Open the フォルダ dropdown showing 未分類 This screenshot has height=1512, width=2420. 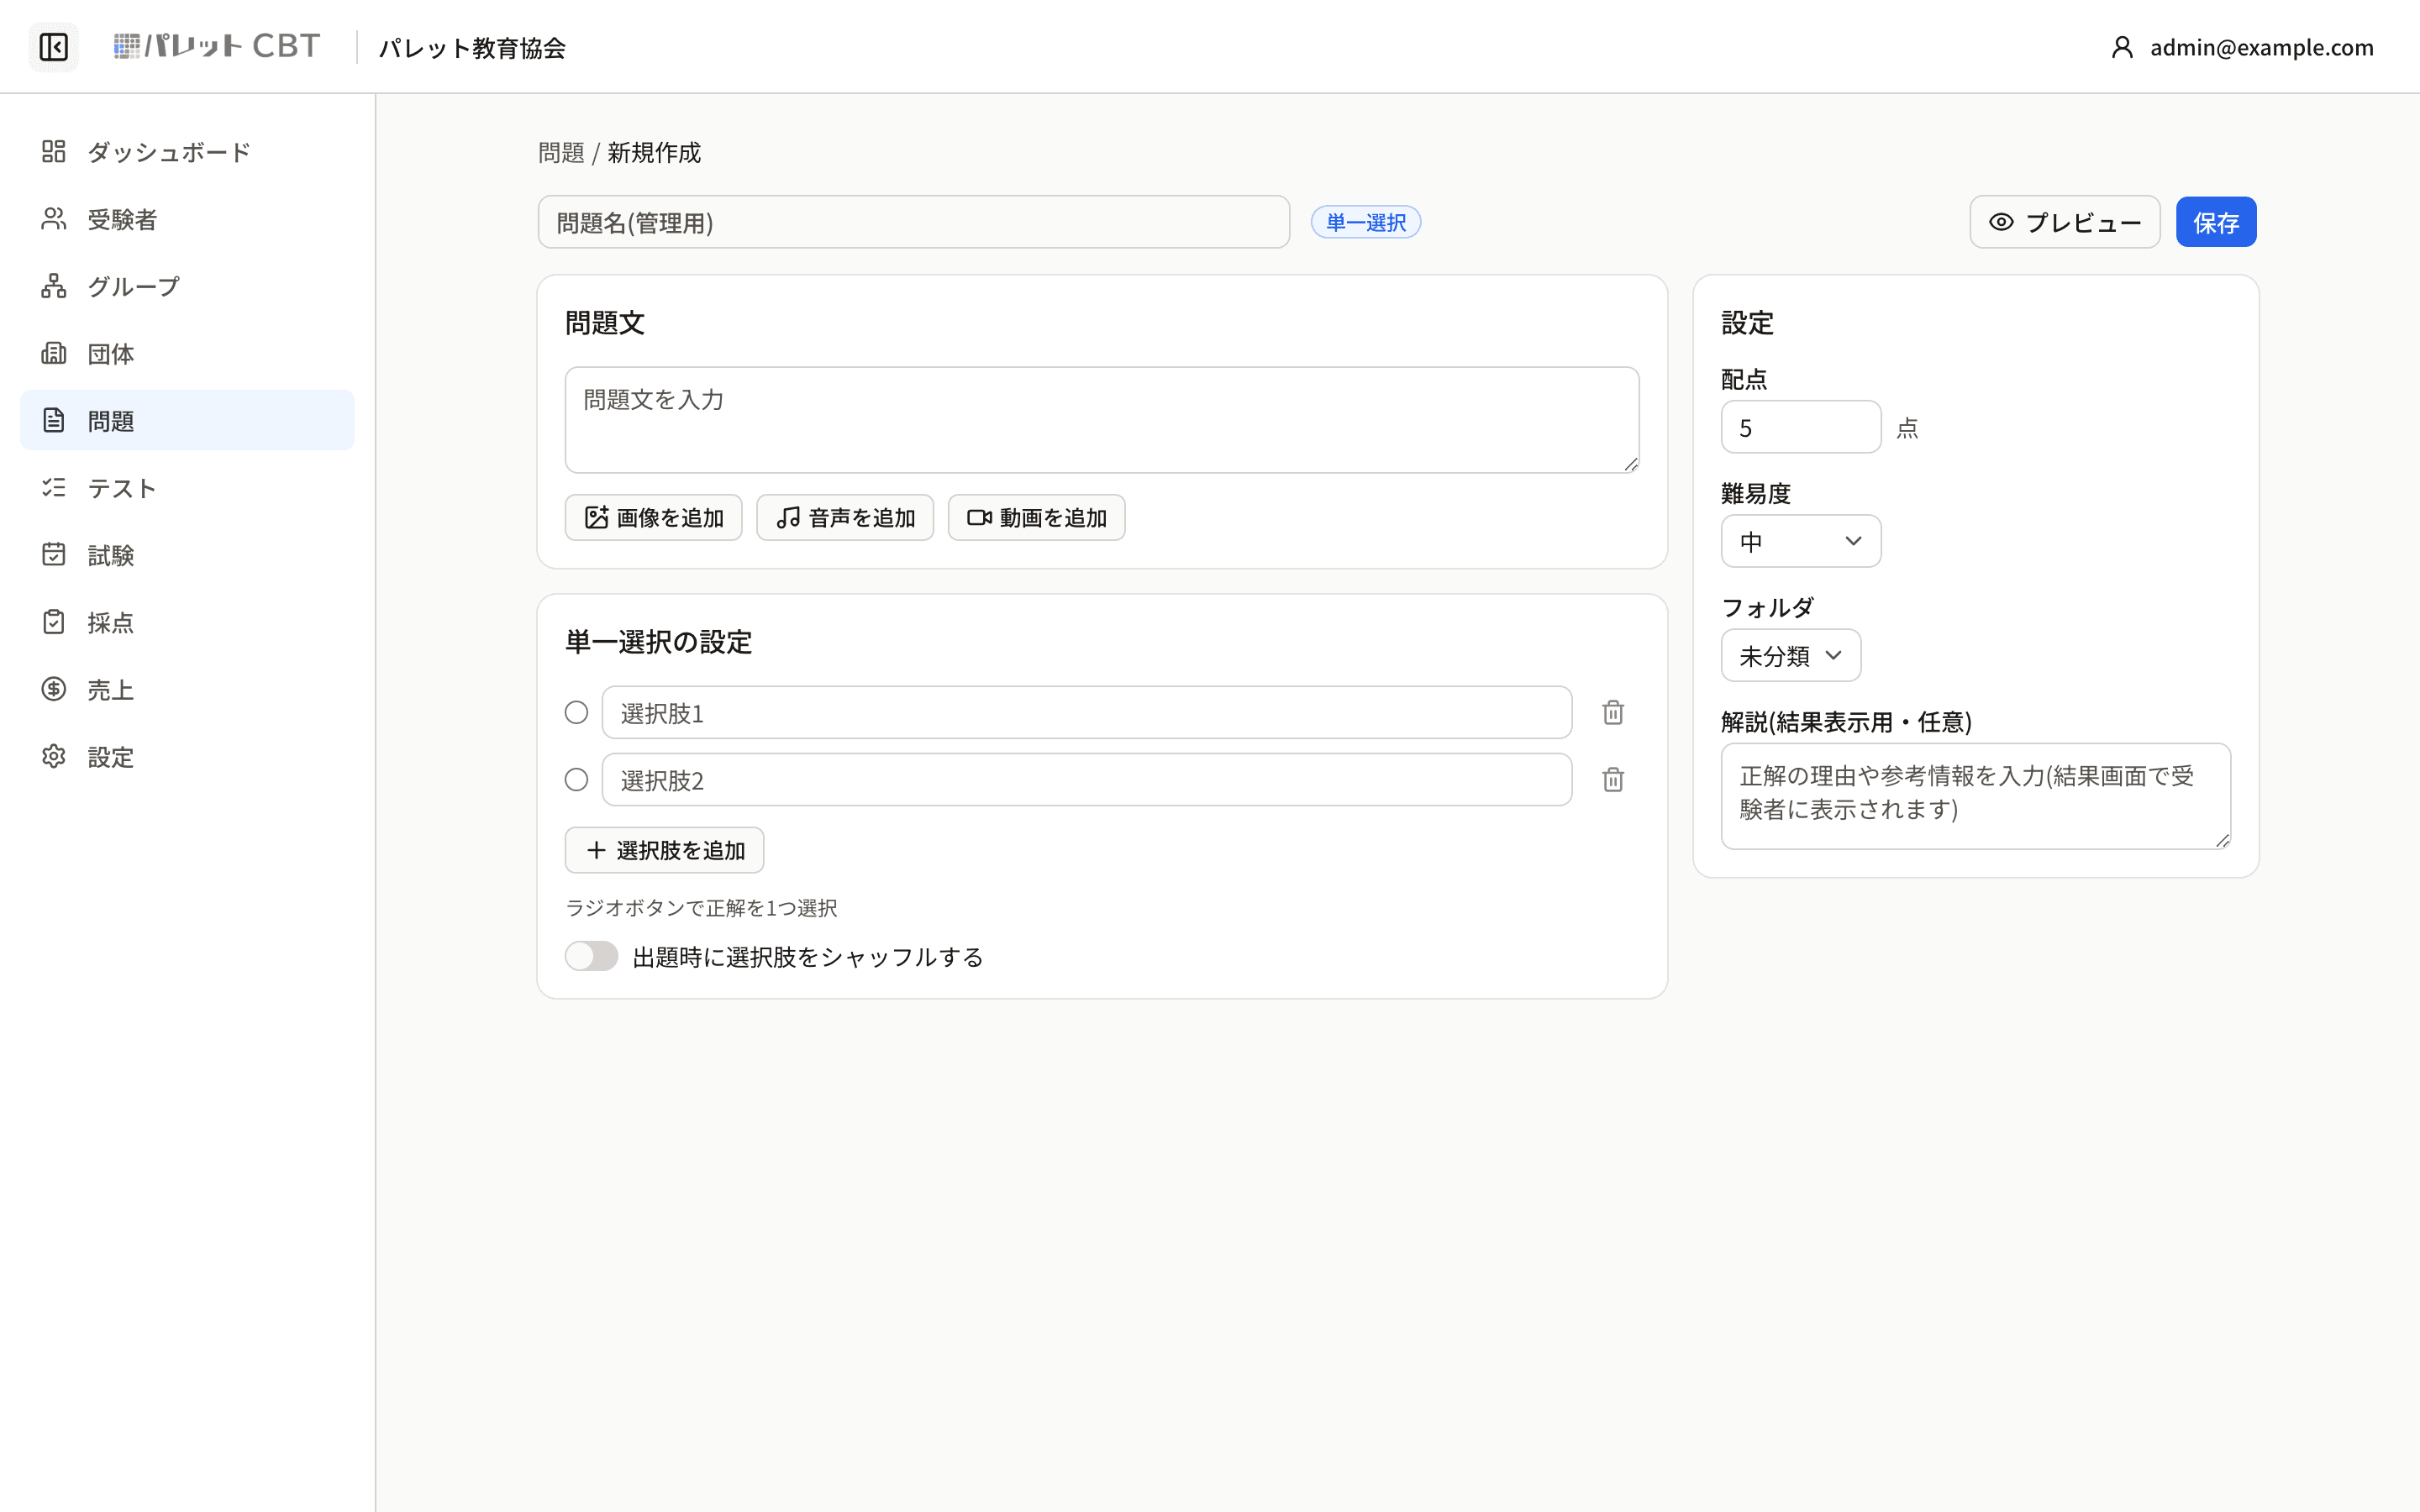point(1790,655)
